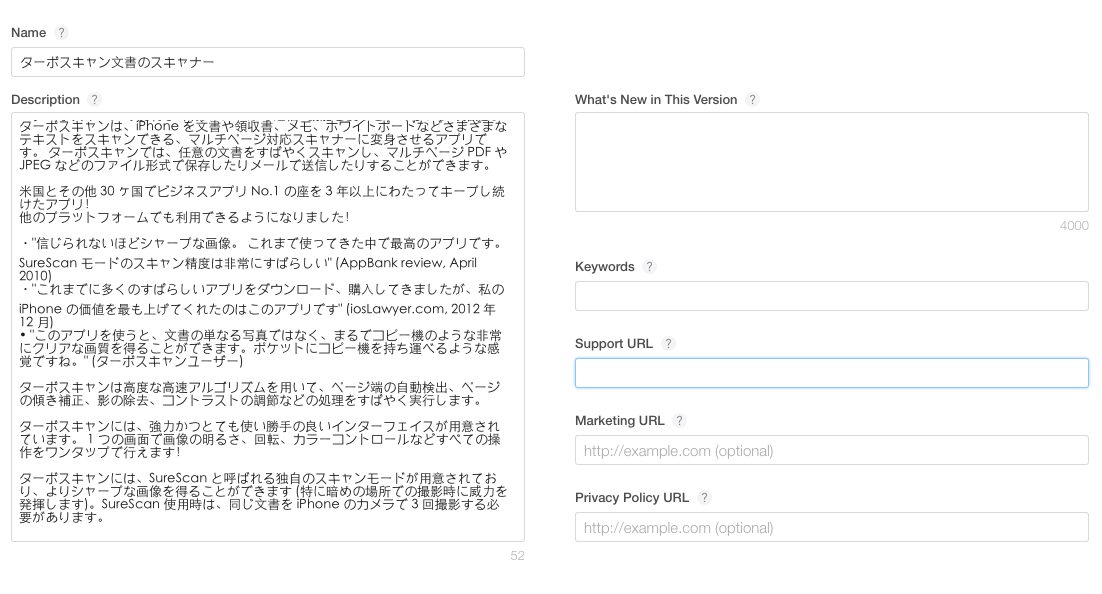Click help icon beside What's New in This Version
1102x594 pixels.
[x=753, y=100]
